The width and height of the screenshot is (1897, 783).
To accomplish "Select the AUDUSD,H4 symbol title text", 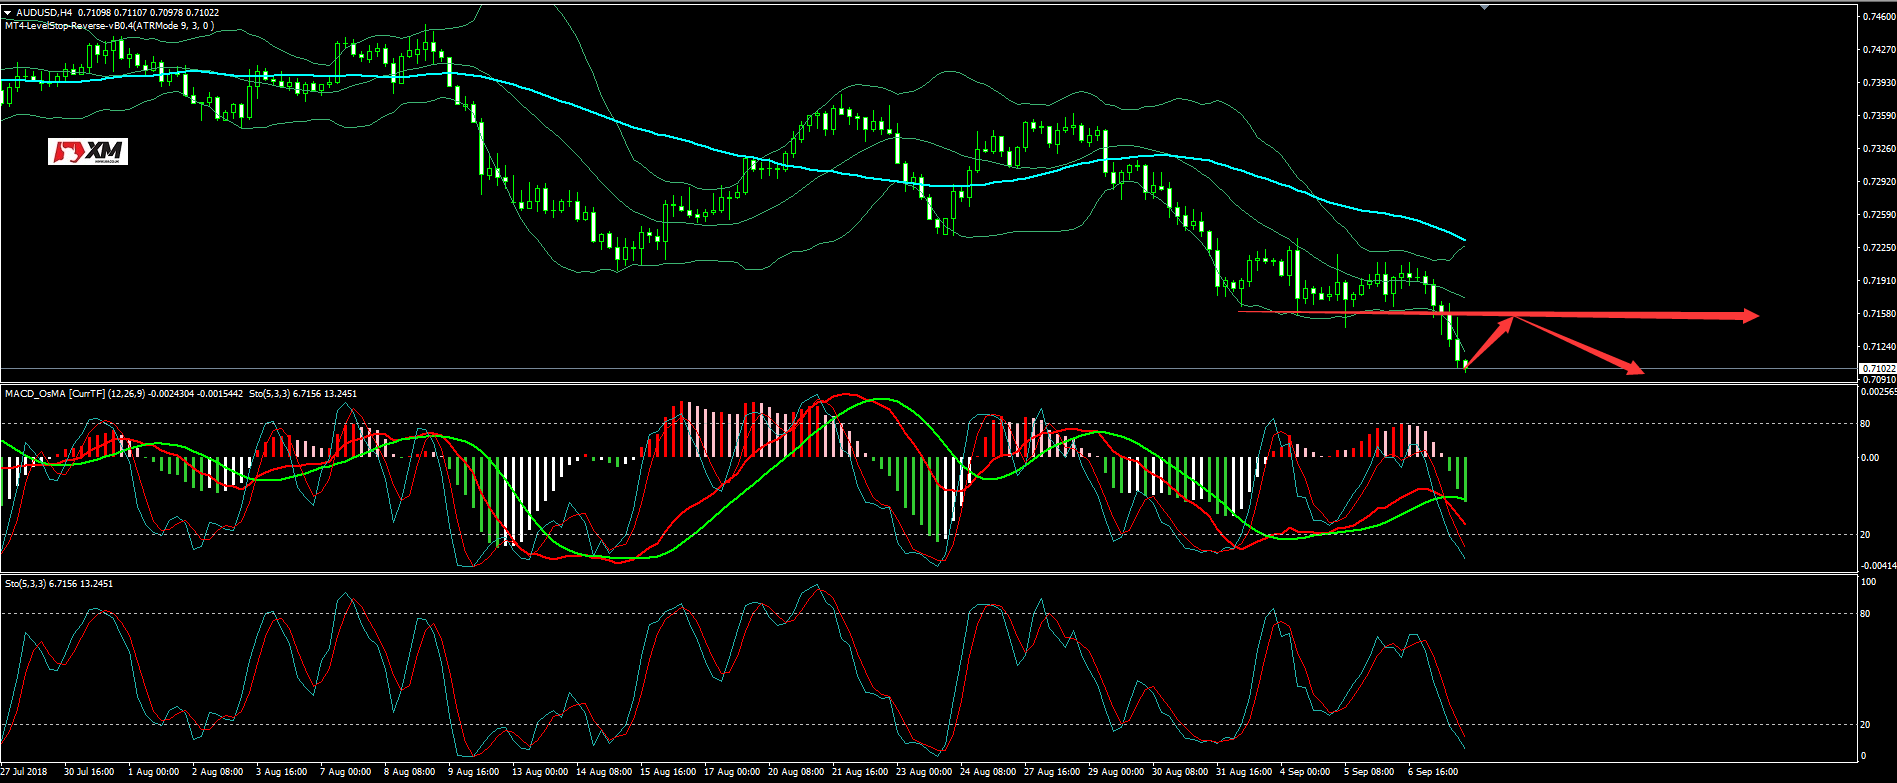I will pos(45,13).
